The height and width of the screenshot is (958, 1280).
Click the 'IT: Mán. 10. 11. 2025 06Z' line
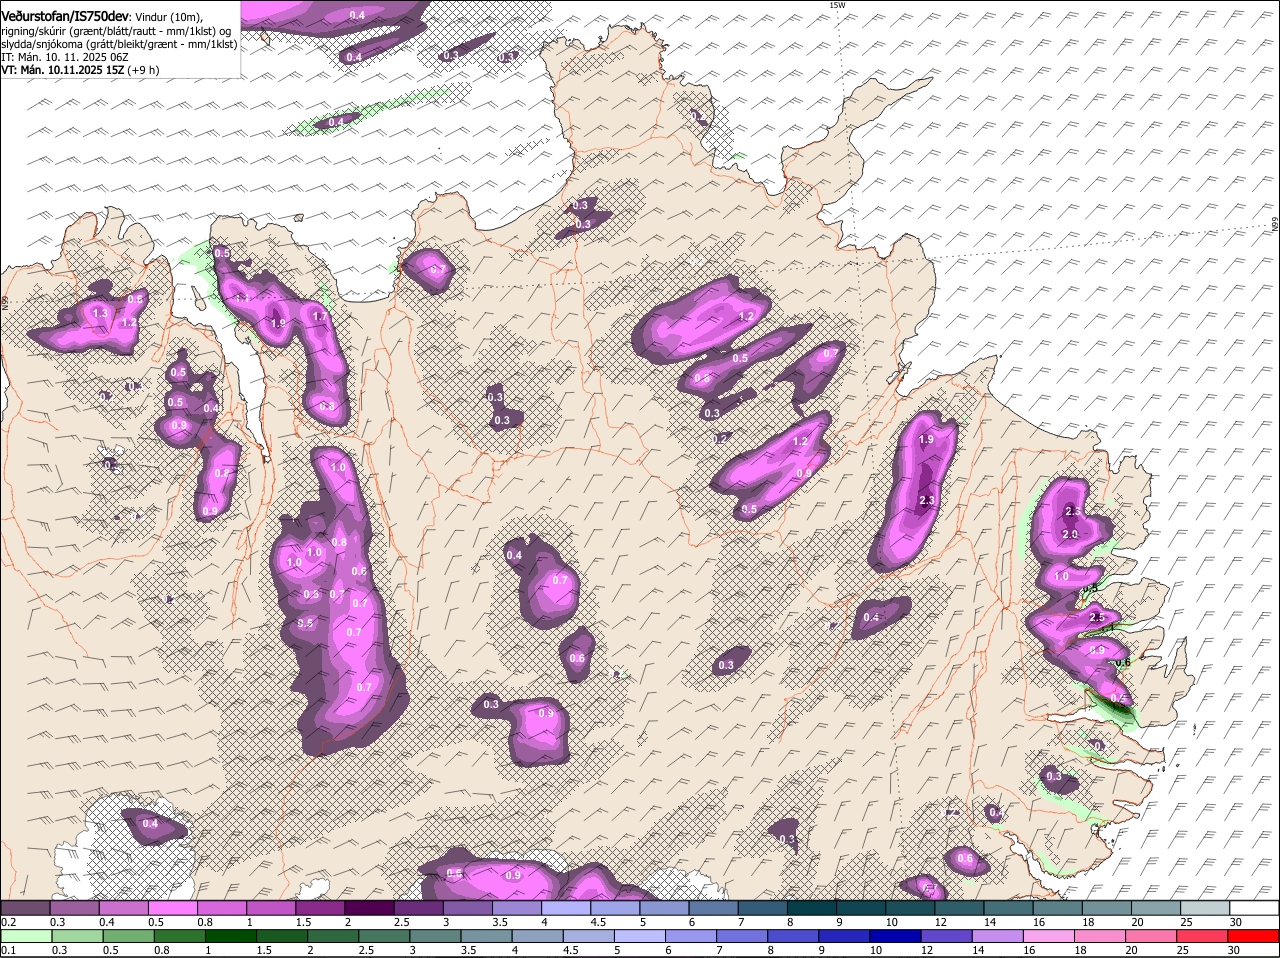[64, 57]
